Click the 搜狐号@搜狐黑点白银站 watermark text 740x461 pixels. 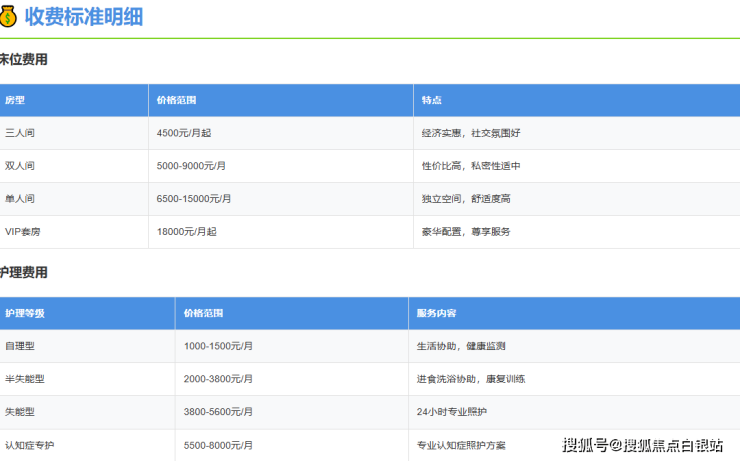click(x=642, y=445)
